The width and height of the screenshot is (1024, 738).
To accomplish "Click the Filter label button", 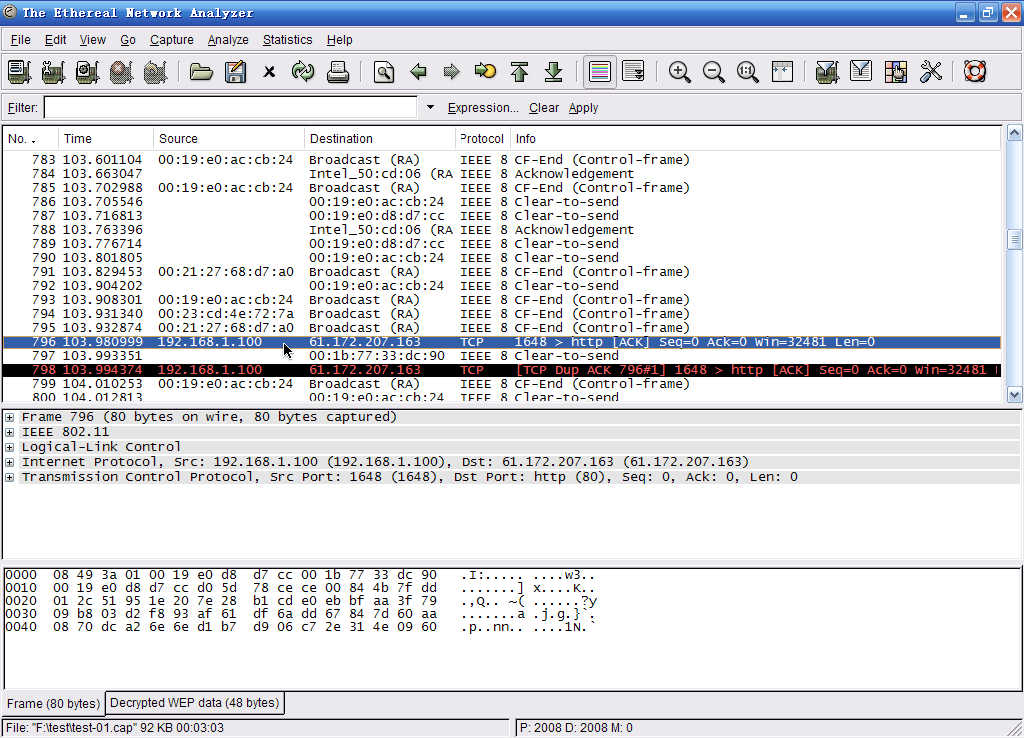I will pyautogui.click(x=23, y=108).
